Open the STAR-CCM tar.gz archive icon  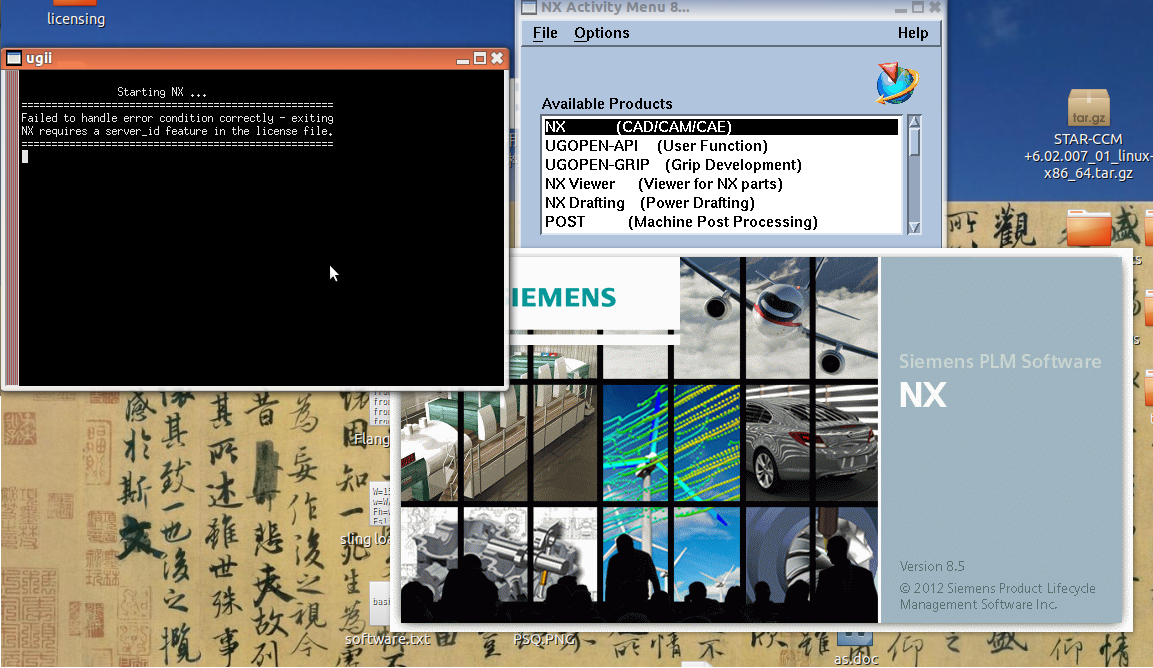1088,108
